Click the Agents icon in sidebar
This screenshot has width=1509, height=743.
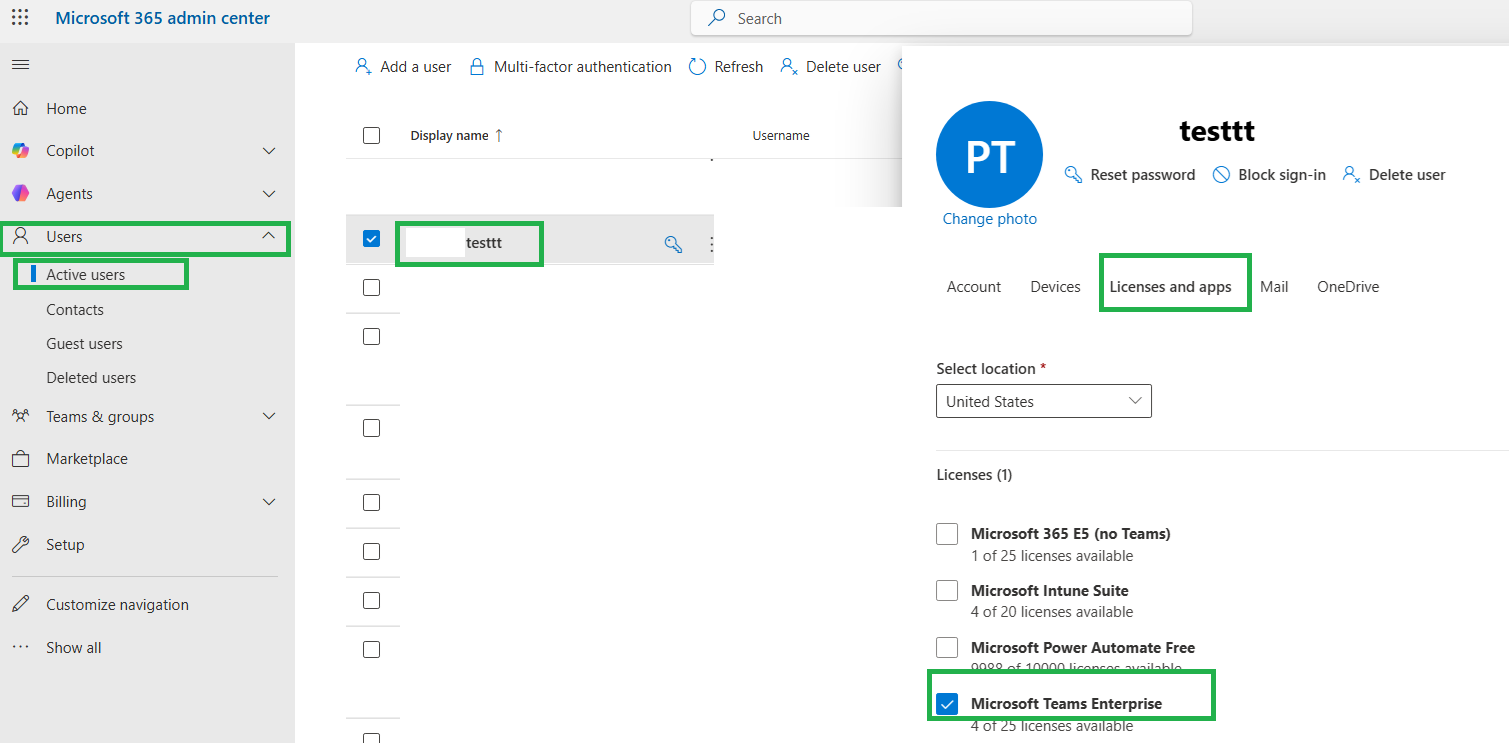[x=20, y=193]
